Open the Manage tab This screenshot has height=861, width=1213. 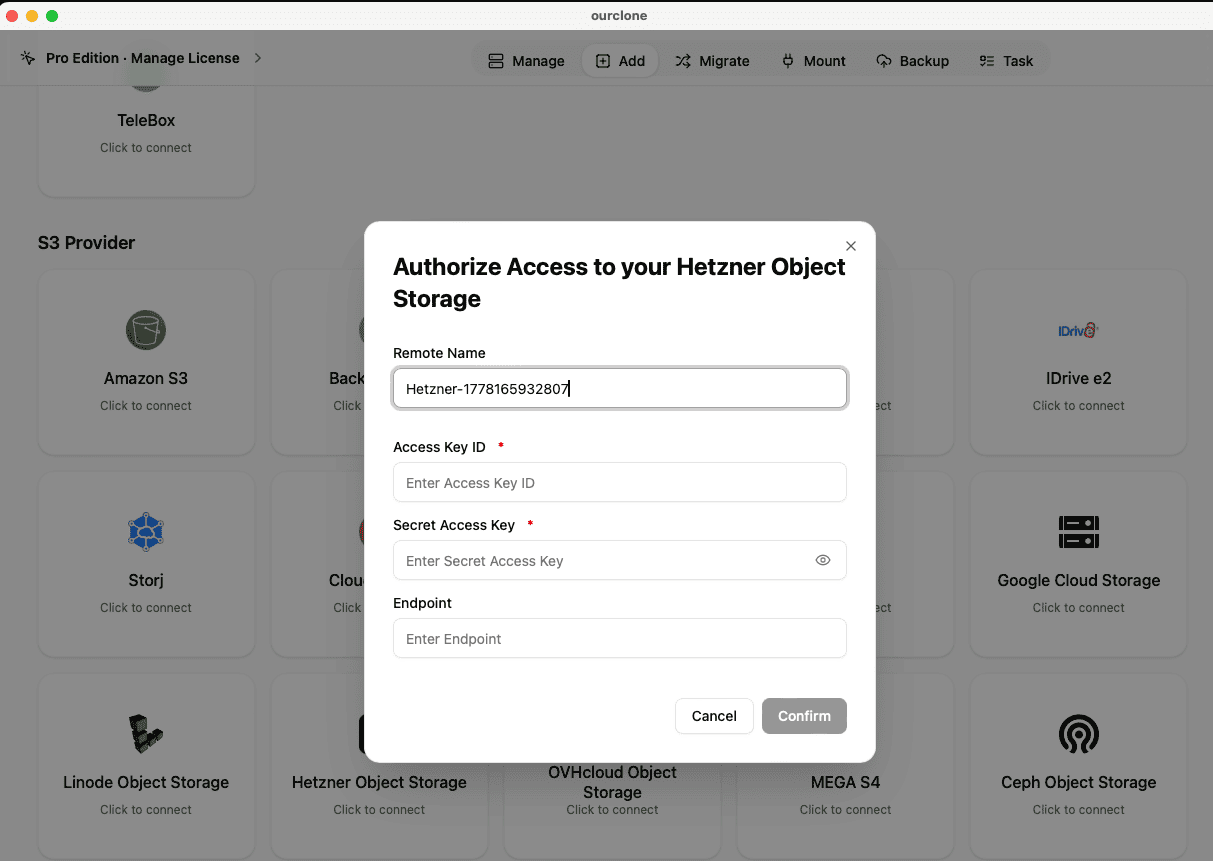pyautogui.click(x=526, y=61)
